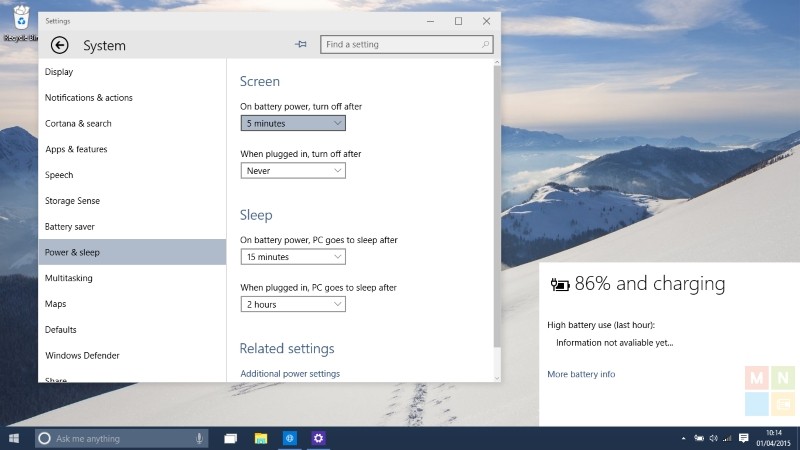
Task: Go back using the Settings back arrow
Action: point(59,45)
